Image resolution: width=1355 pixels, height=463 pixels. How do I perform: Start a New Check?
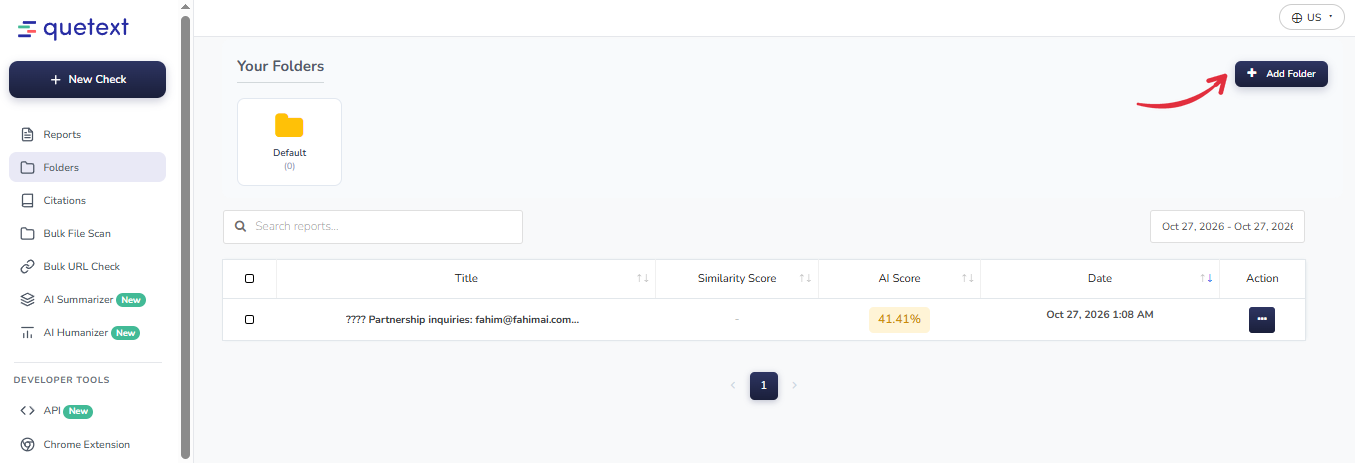click(x=88, y=79)
